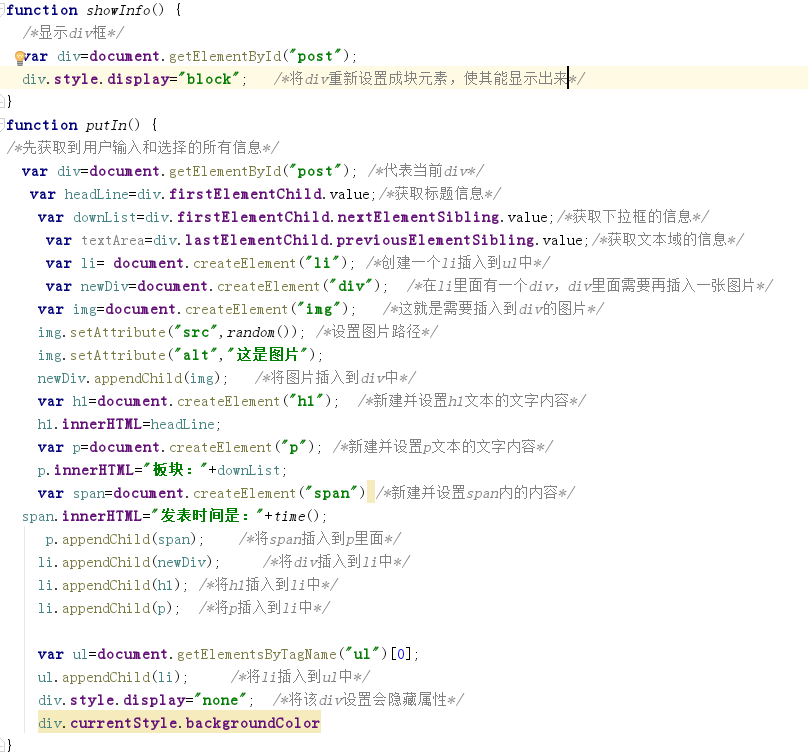Click comment '将该div设置会隐藏属性'

[367, 700]
